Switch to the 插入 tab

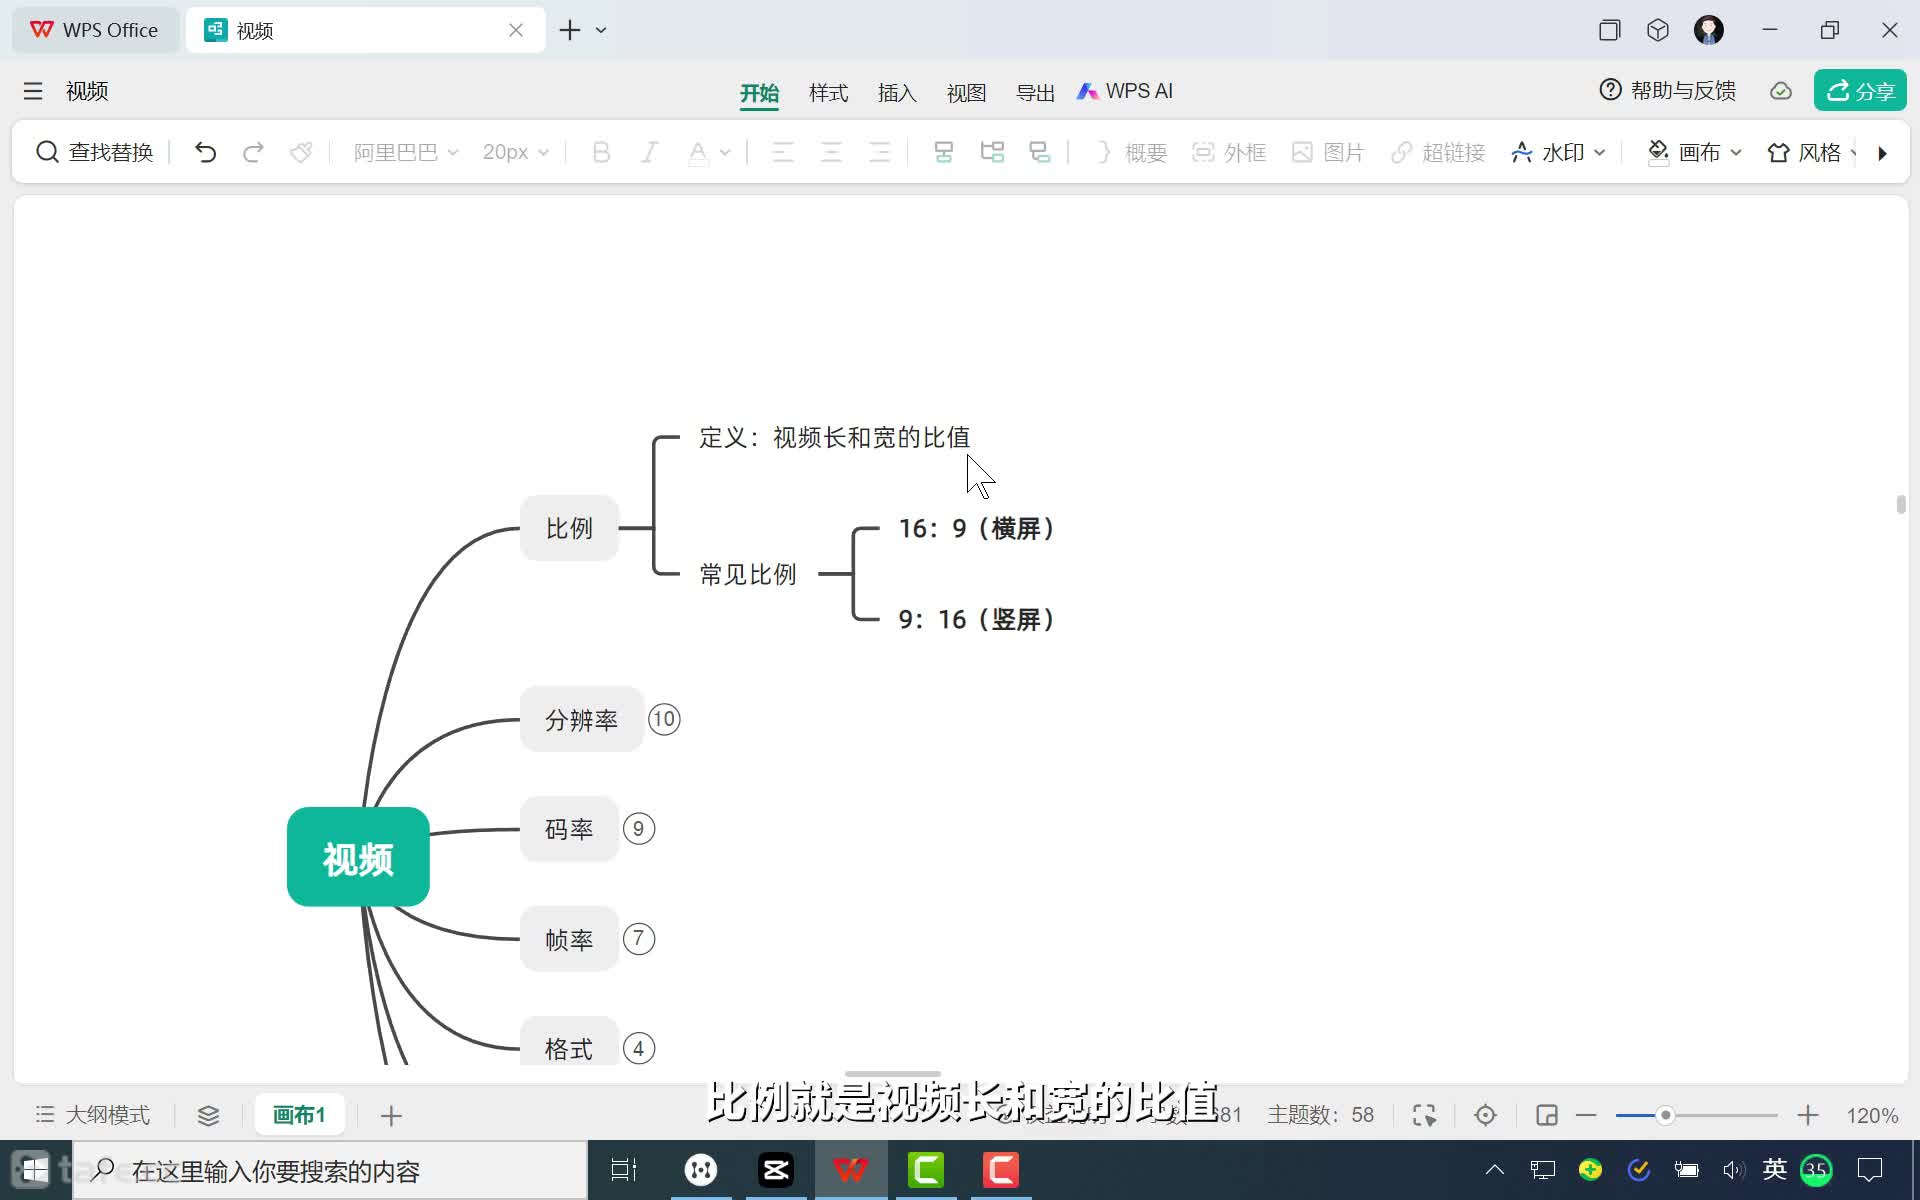(x=897, y=93)
